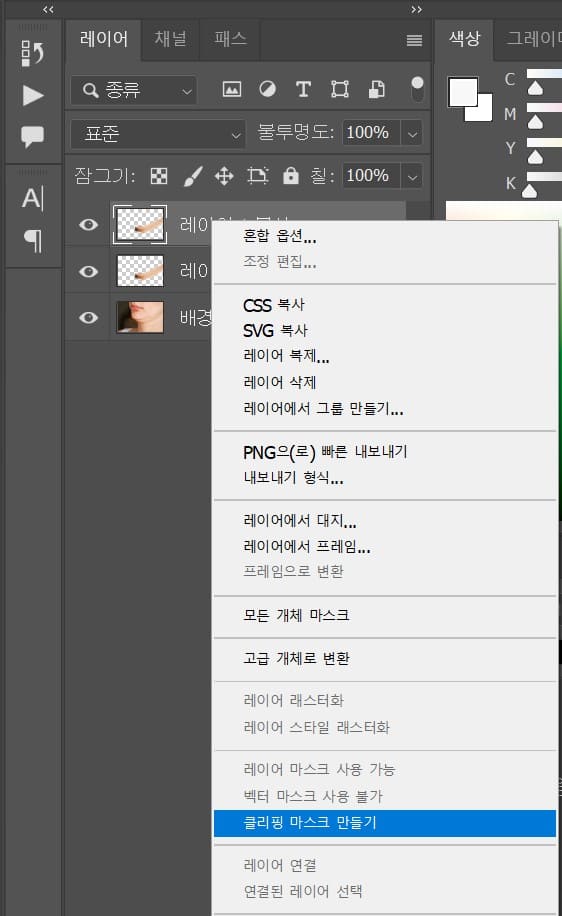Switch to the 레이어 tab

tap(103, 39)
